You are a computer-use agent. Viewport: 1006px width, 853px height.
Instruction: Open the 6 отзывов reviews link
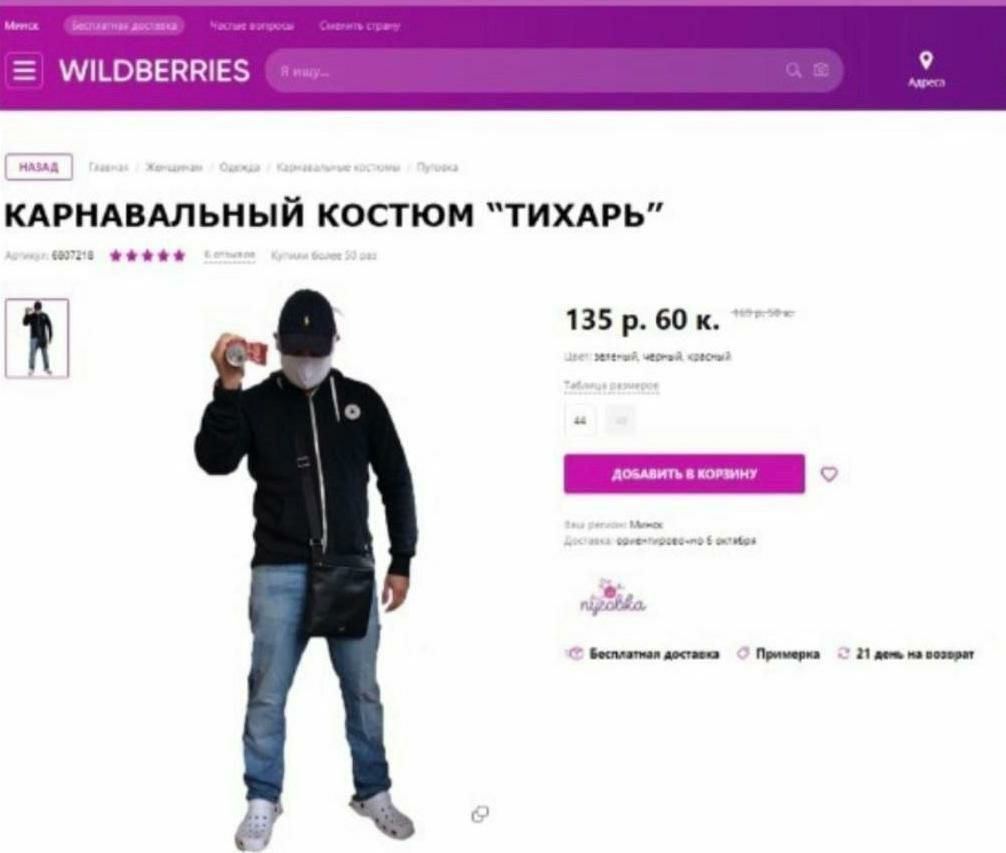229,255
